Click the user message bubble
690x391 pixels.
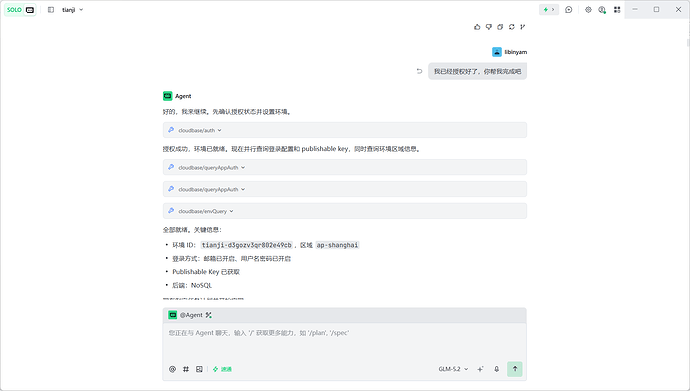(477, 71)
